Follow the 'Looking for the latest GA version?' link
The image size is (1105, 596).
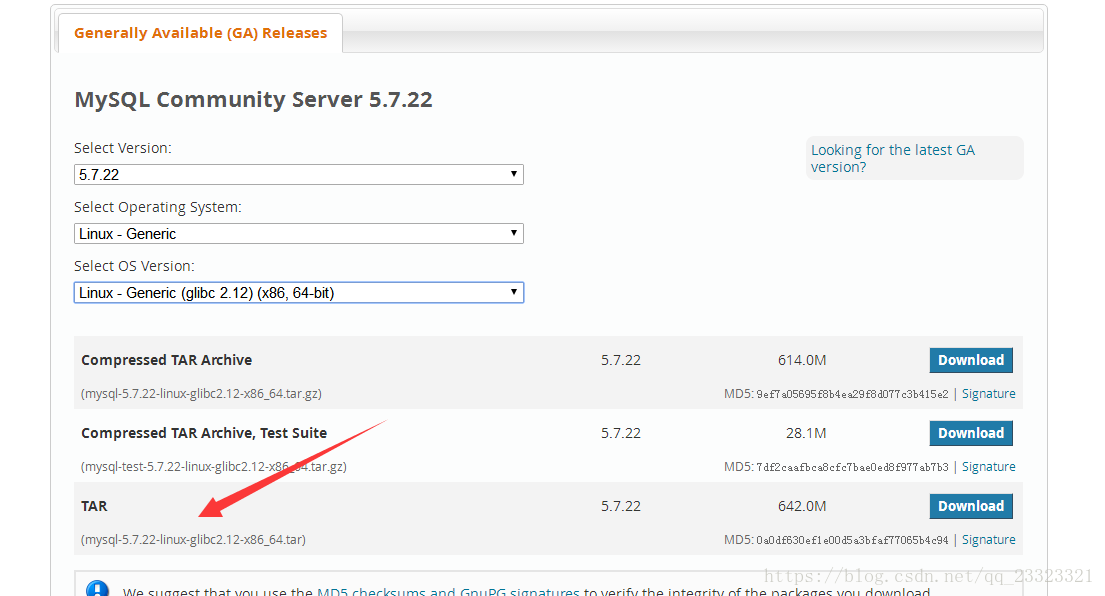892,159
